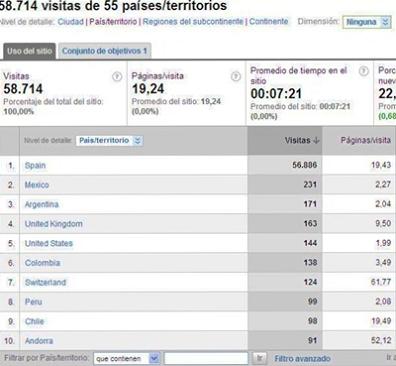Viewport: 396px width, 366px height.
Task: Select Continente detail level link
Action: (269, 22)
